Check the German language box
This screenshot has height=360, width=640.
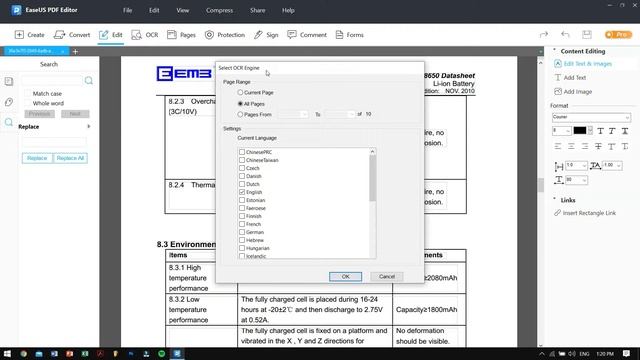[242, 232]
